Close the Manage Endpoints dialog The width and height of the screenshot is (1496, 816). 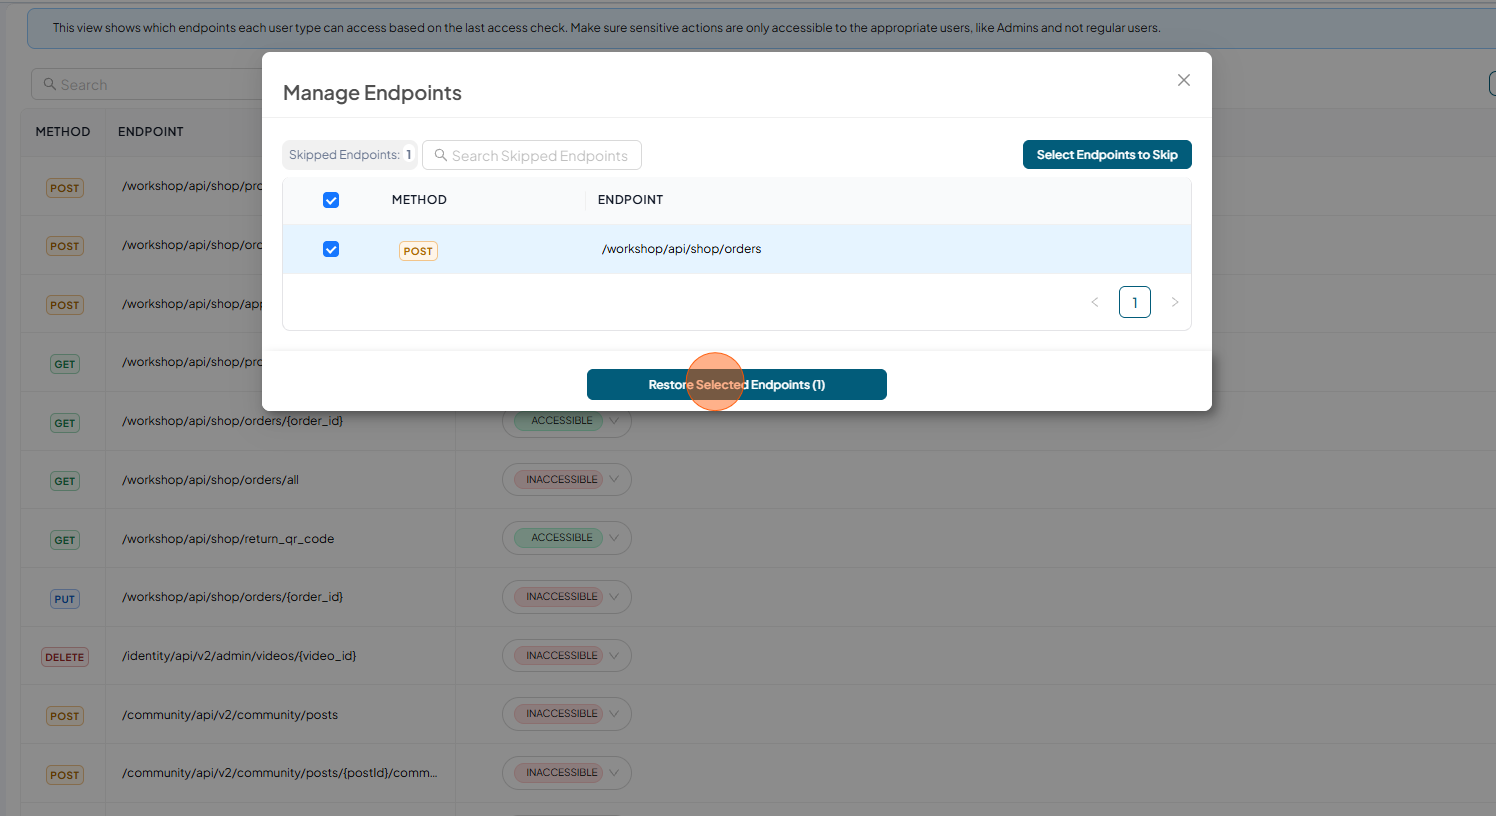[1184, 80]
